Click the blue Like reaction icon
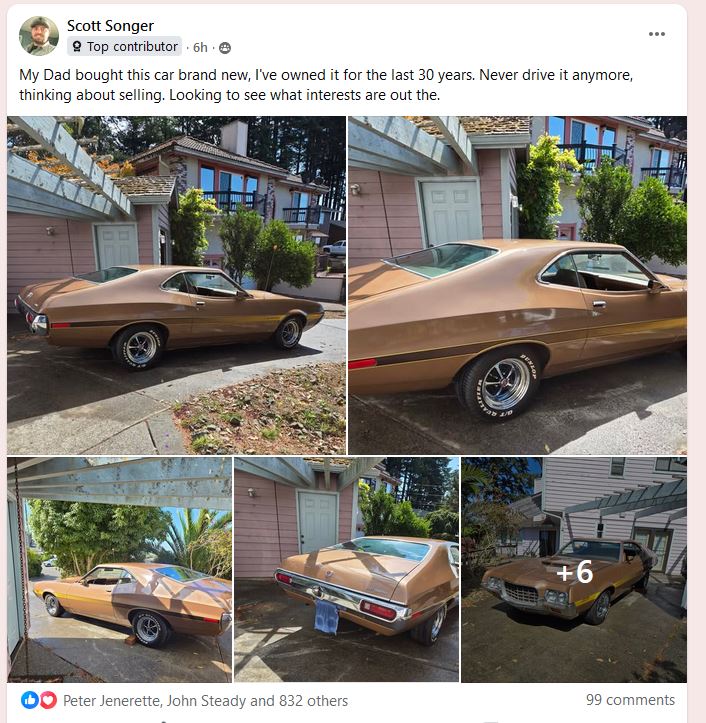The width and height of the screenshot is (706, 723). click(x=30, y=700)
